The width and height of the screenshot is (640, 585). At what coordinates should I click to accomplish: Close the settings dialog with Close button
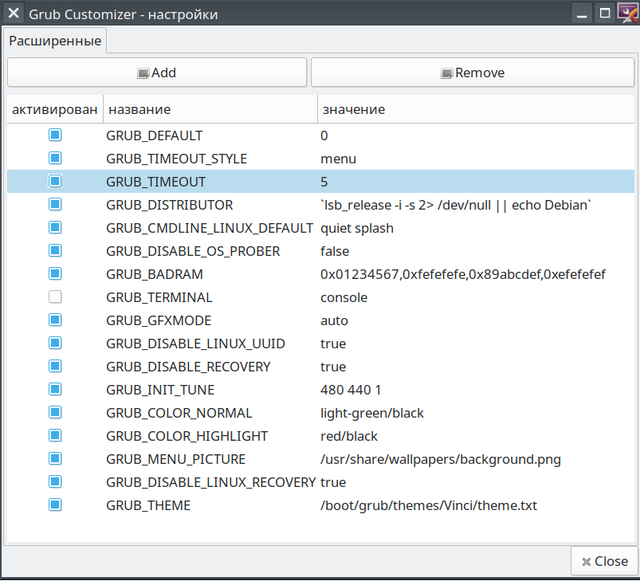604,561
